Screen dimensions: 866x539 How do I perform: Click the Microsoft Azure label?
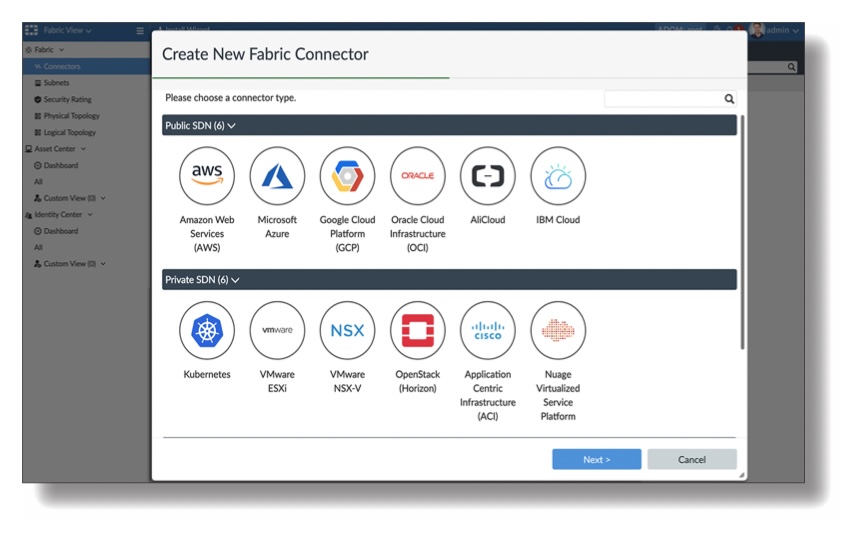(277, 226)
